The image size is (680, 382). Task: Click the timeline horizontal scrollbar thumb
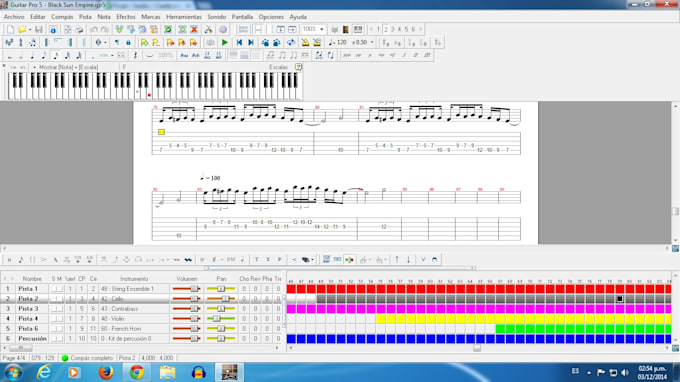point(477,348)
